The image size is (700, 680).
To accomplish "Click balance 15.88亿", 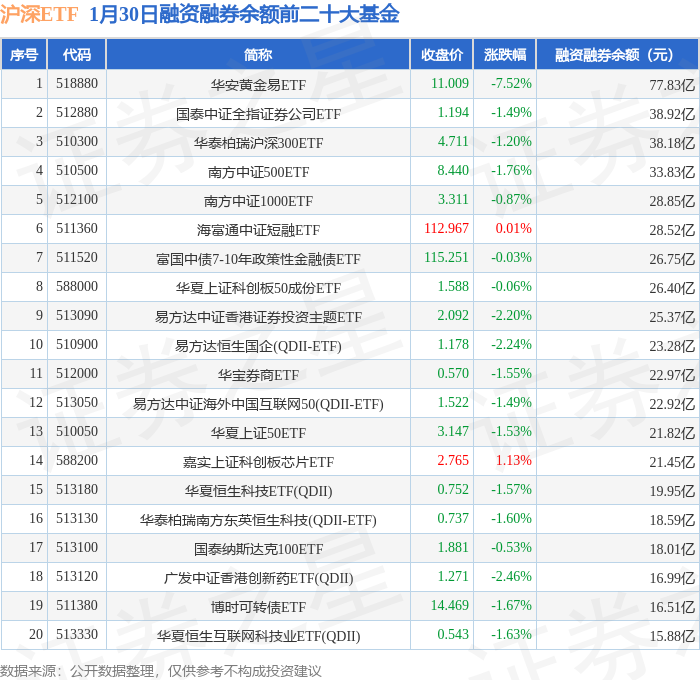I will 672,636.
